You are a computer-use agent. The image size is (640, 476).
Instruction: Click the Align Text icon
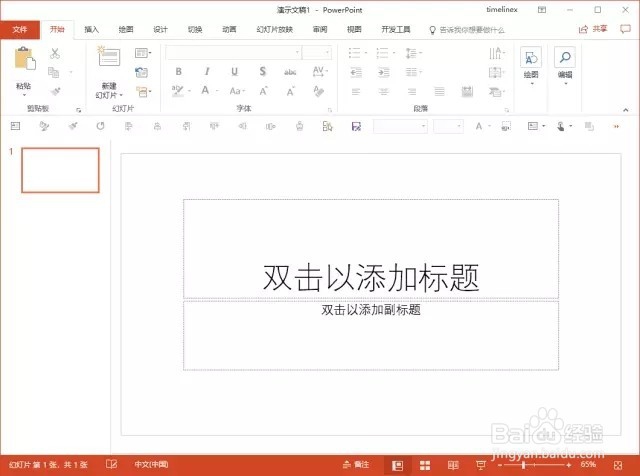[x=496, y=73]
